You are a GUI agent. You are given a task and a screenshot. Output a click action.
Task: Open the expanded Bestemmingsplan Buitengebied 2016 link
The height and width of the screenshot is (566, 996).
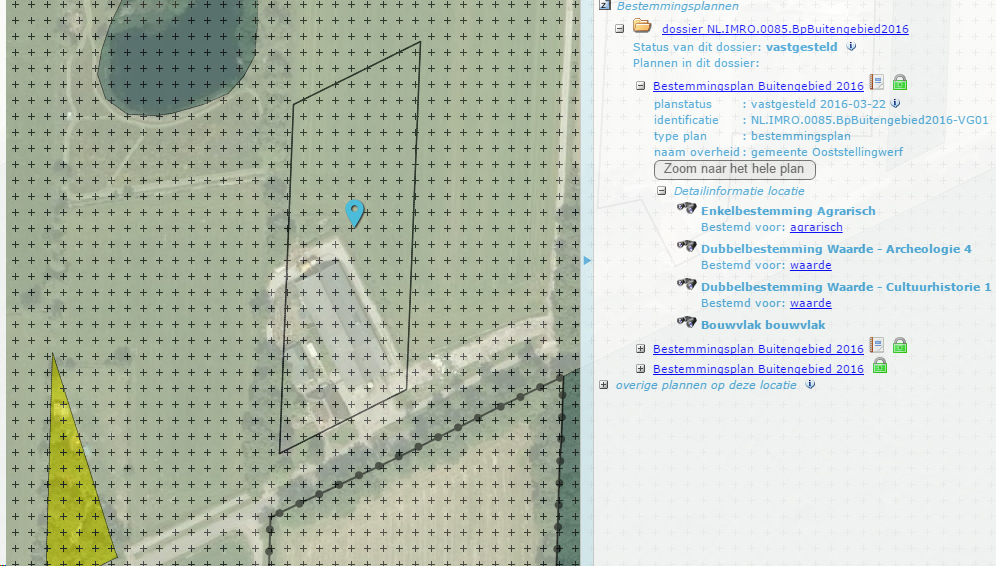(758, 86)
